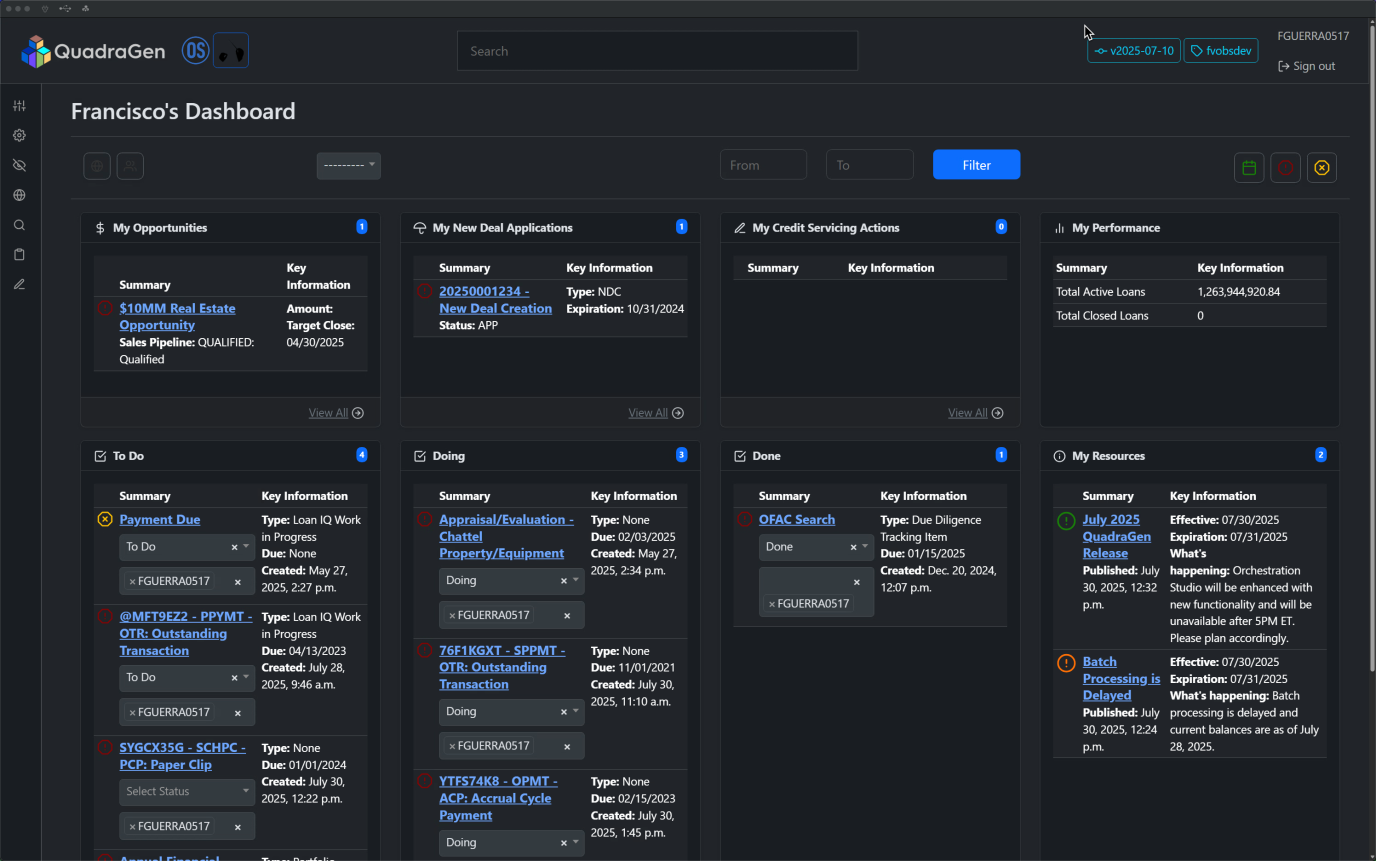Image resolution: width=1376 pixels, height=861 pixels.
Task: Click people group button under dashboard title
Action: click(x=130, y=166)
